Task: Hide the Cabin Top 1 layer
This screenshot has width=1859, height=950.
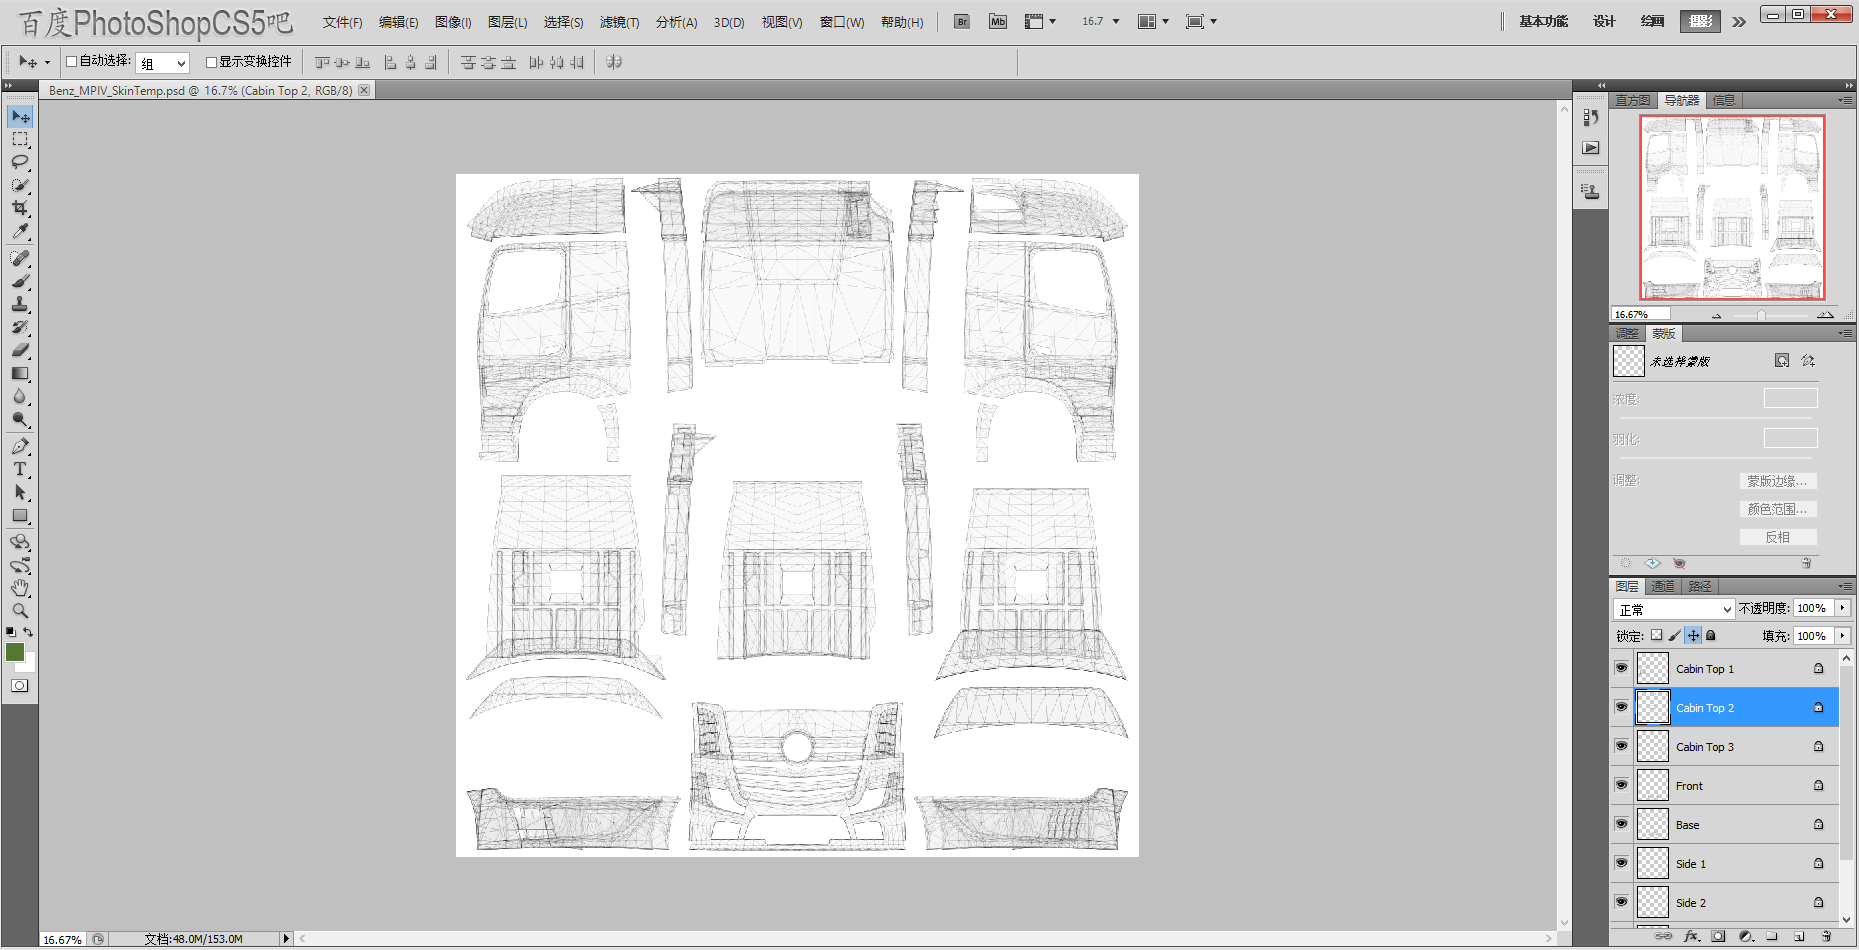Action: (1621, 668)
